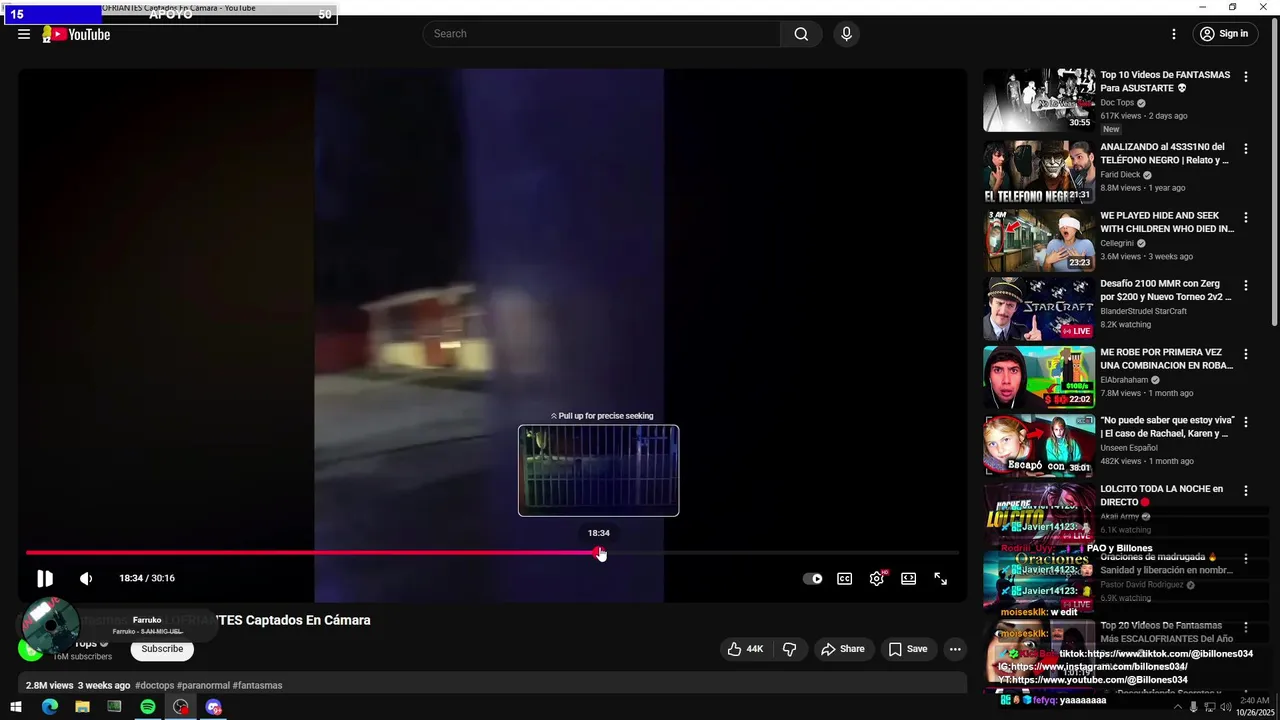This screenshot has height=720, width=1280.
Task: Click the #fantasmas hashtag
Action: tap(258, 686)
